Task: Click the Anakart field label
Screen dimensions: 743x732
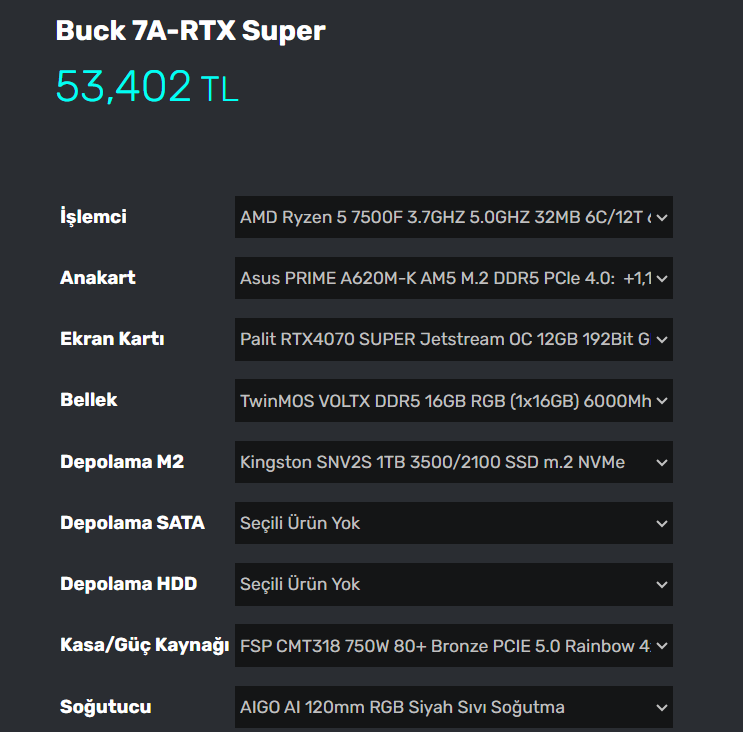Action: point(98,278)
